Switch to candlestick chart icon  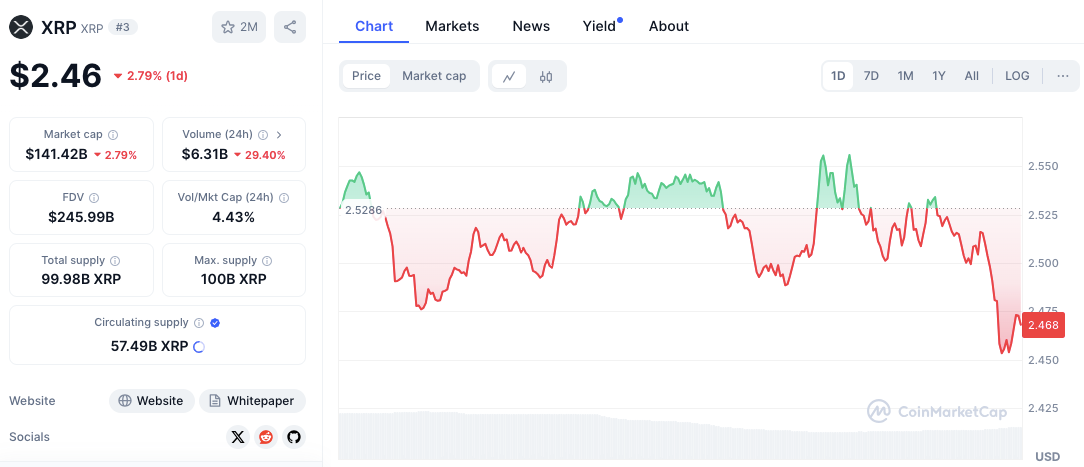tap(546, 76)
